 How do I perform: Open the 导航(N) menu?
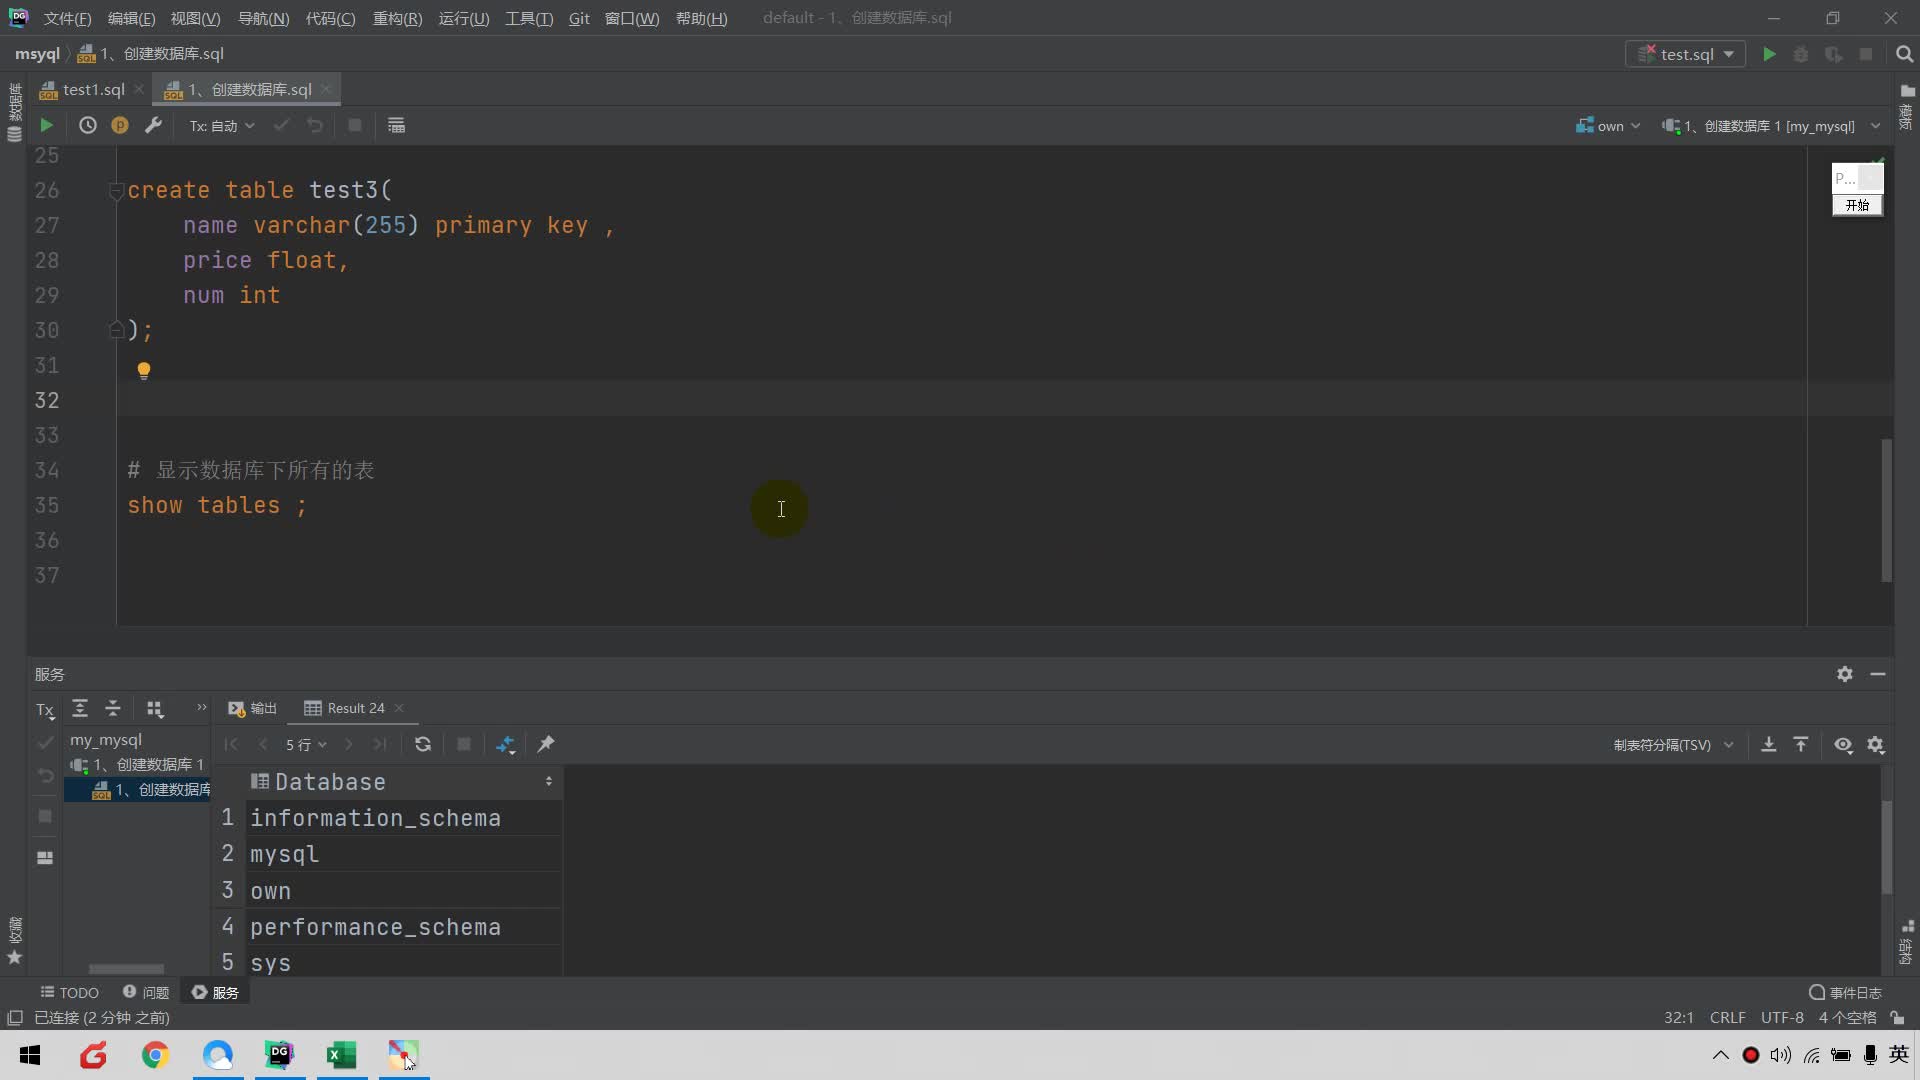(263, 18)
